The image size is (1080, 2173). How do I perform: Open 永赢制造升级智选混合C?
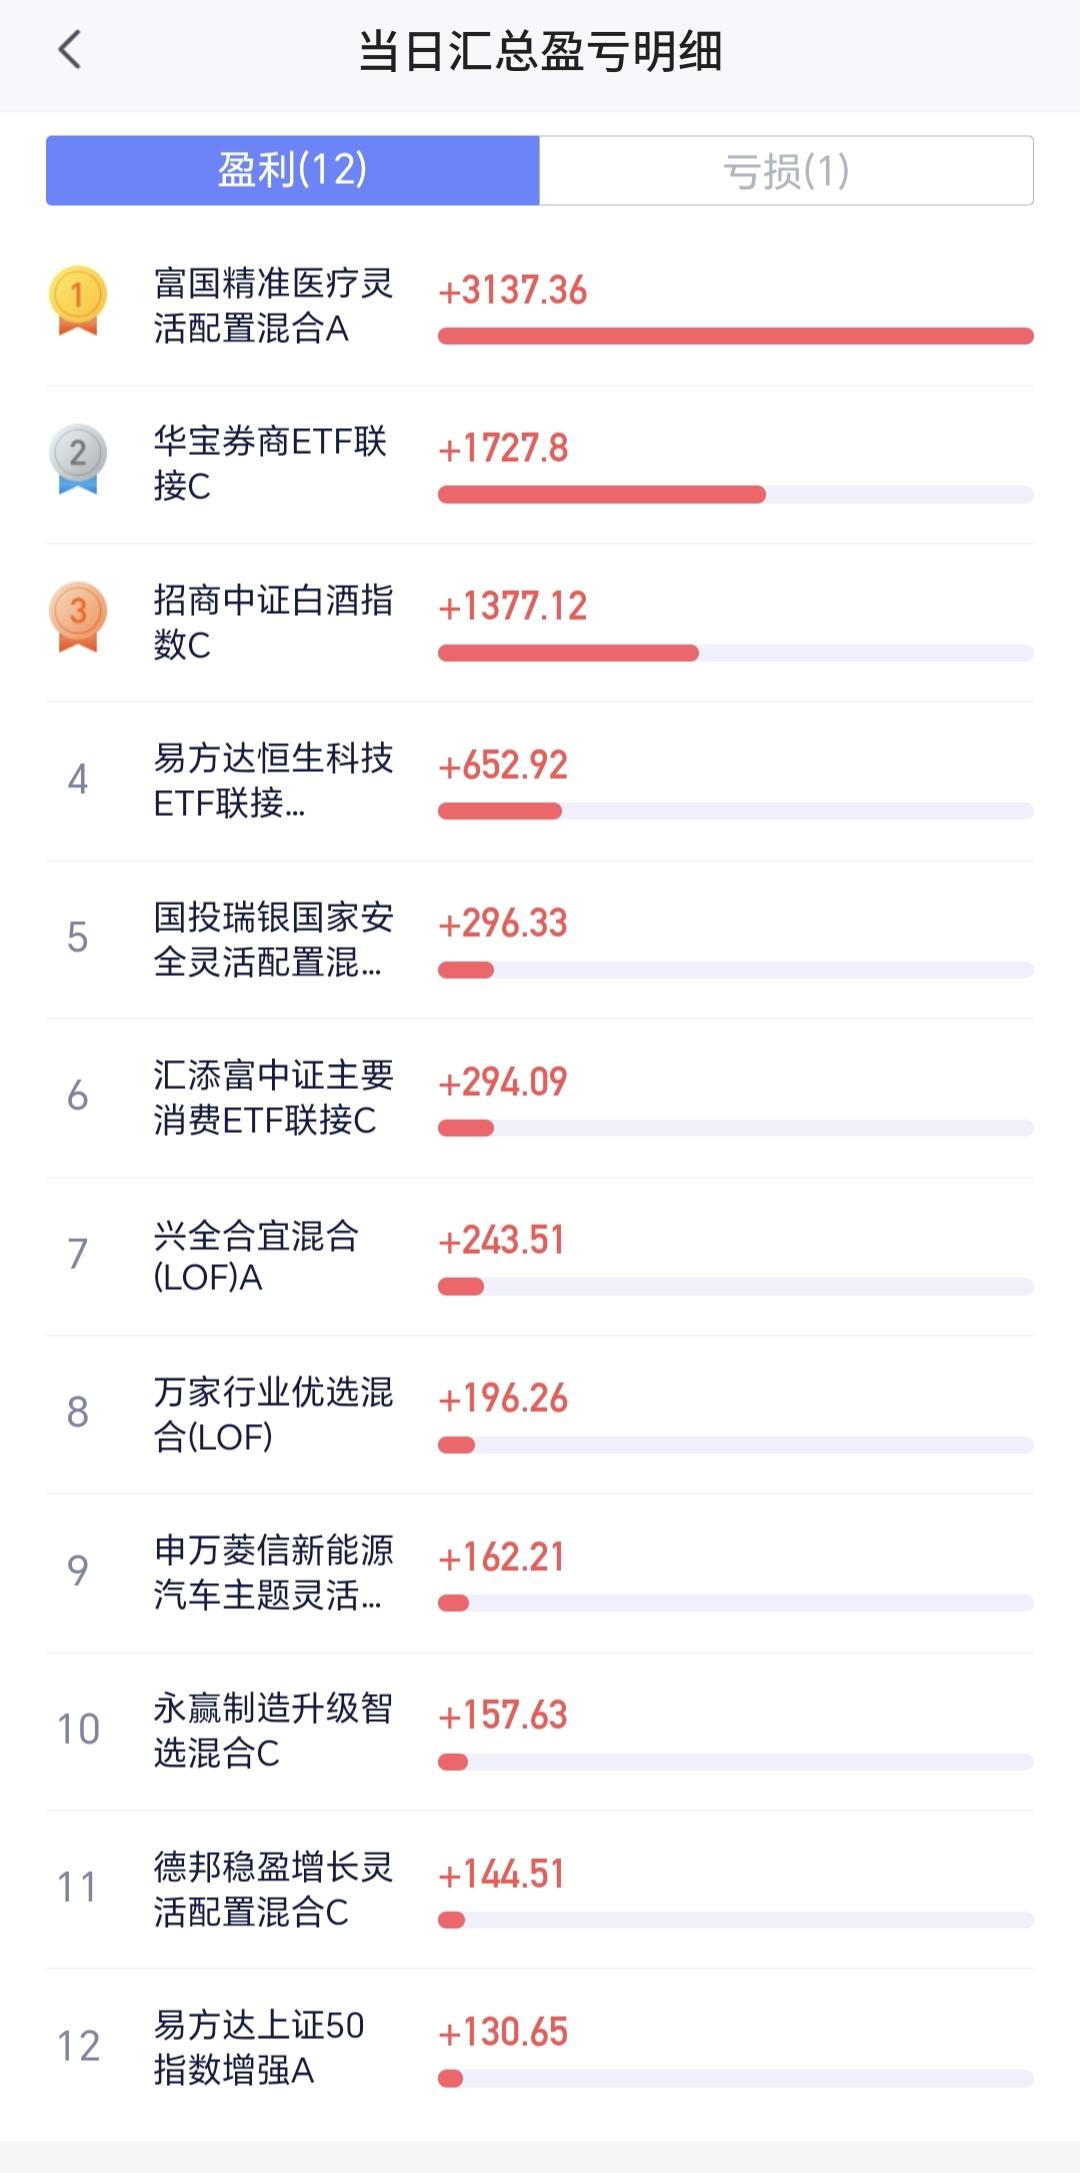[540, 1731]
